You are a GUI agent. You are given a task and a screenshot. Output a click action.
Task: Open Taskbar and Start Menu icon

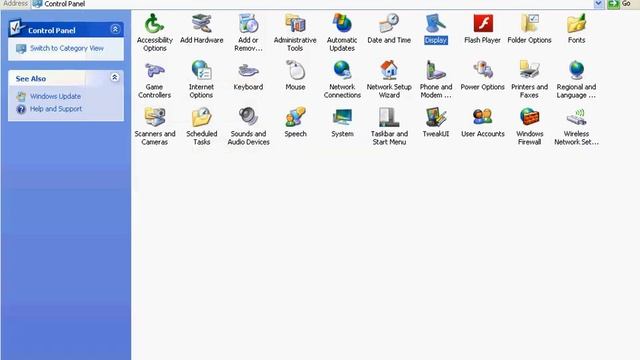389,117
